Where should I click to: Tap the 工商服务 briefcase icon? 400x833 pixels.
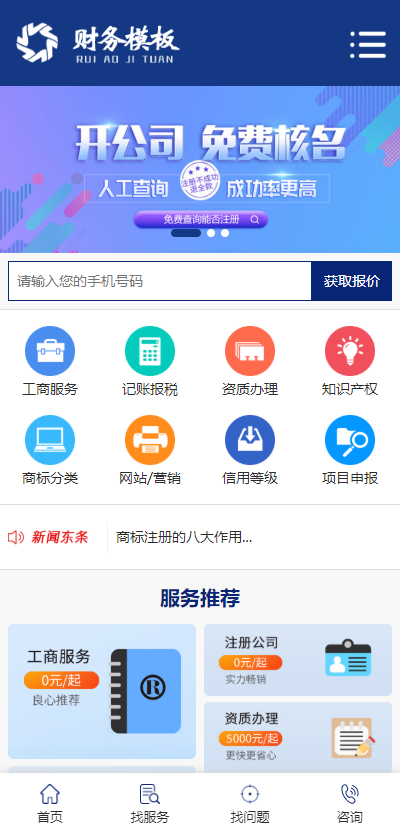point(50,351)
